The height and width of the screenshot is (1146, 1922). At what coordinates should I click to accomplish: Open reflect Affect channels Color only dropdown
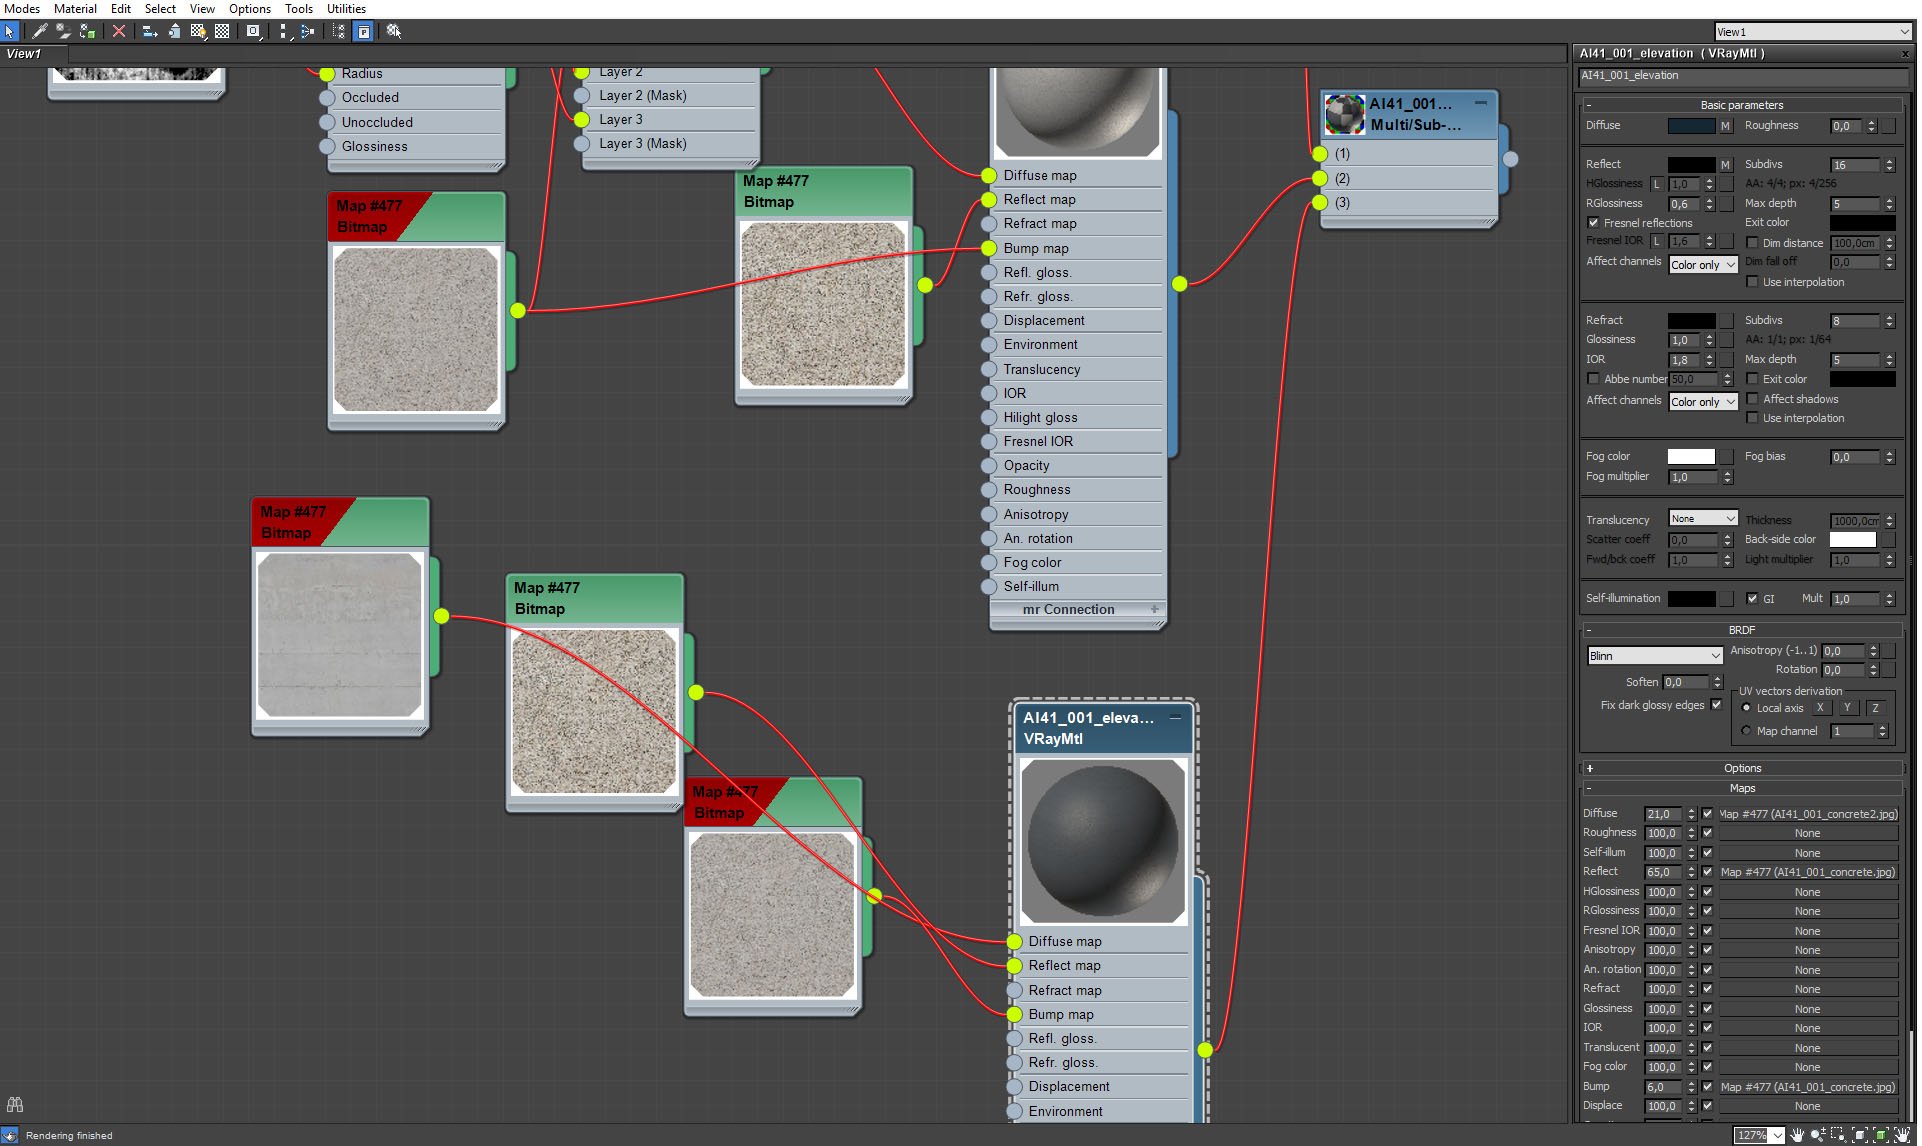[1703, 265]
